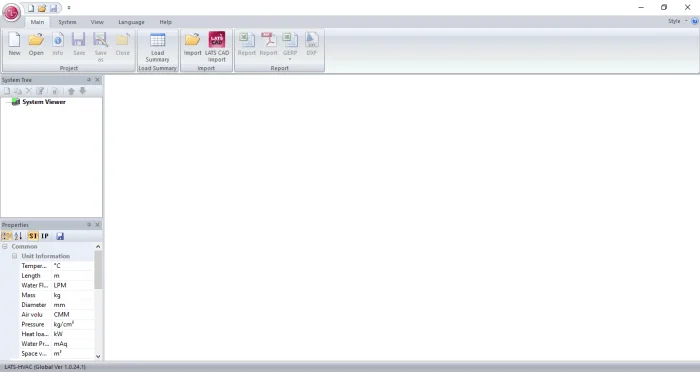Viewport: 700px width, 372px height.
Task: Click New document icon in quick access toolbar
Action: tap(31, 8)
